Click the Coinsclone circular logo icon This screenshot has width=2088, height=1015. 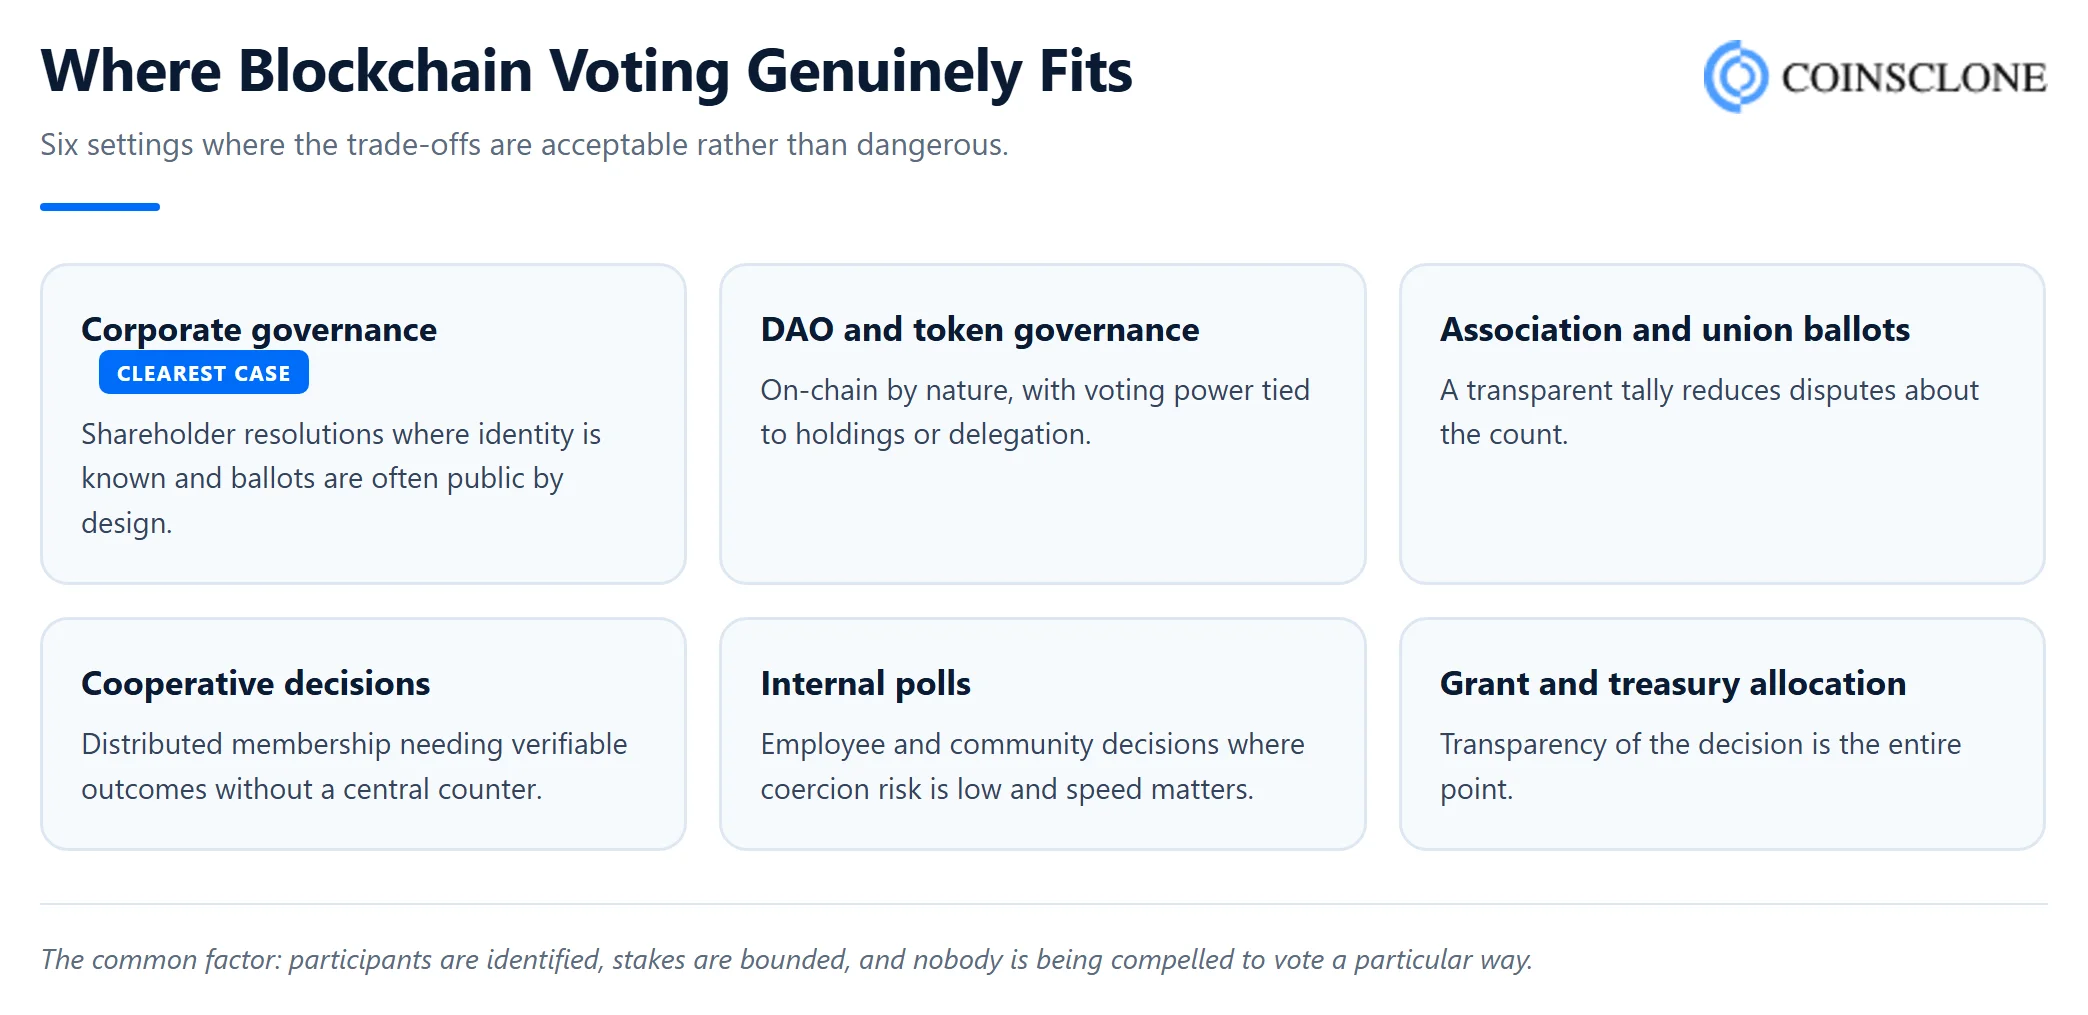coord(1737,76)
